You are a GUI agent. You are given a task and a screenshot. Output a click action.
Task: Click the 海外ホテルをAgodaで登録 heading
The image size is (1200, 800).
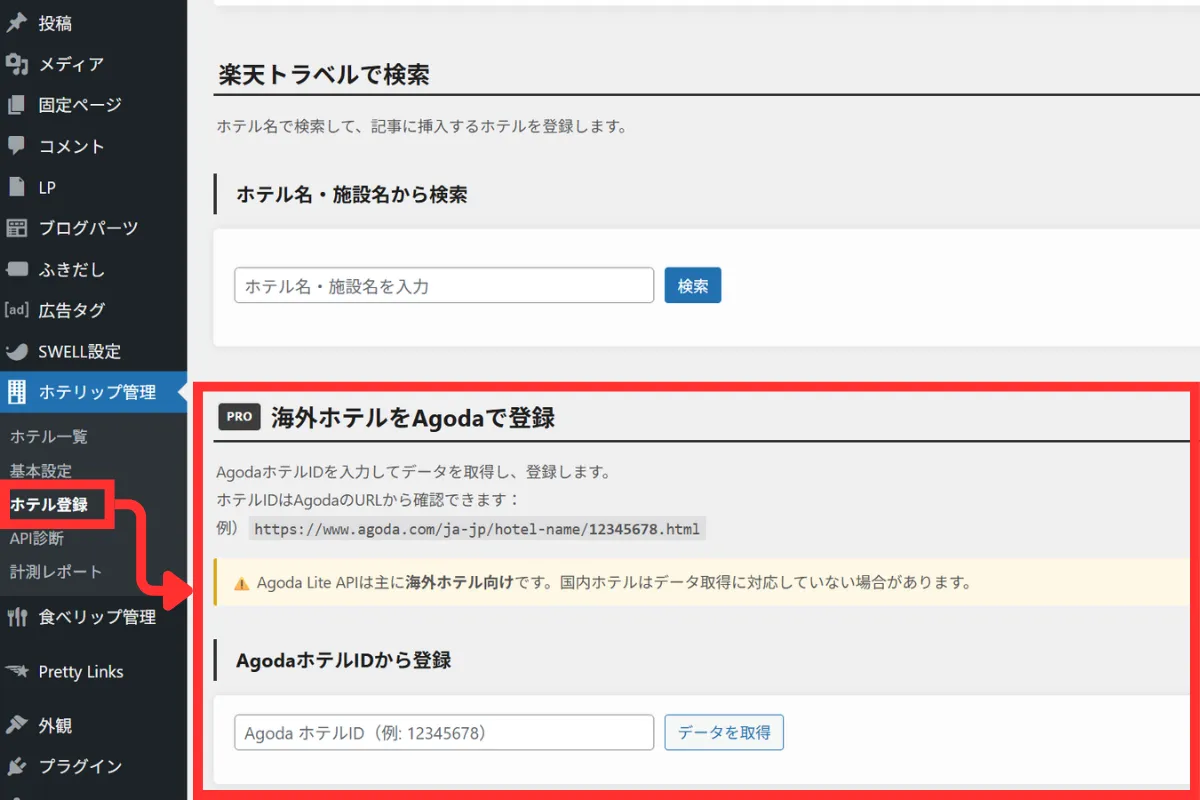(413, 418)
